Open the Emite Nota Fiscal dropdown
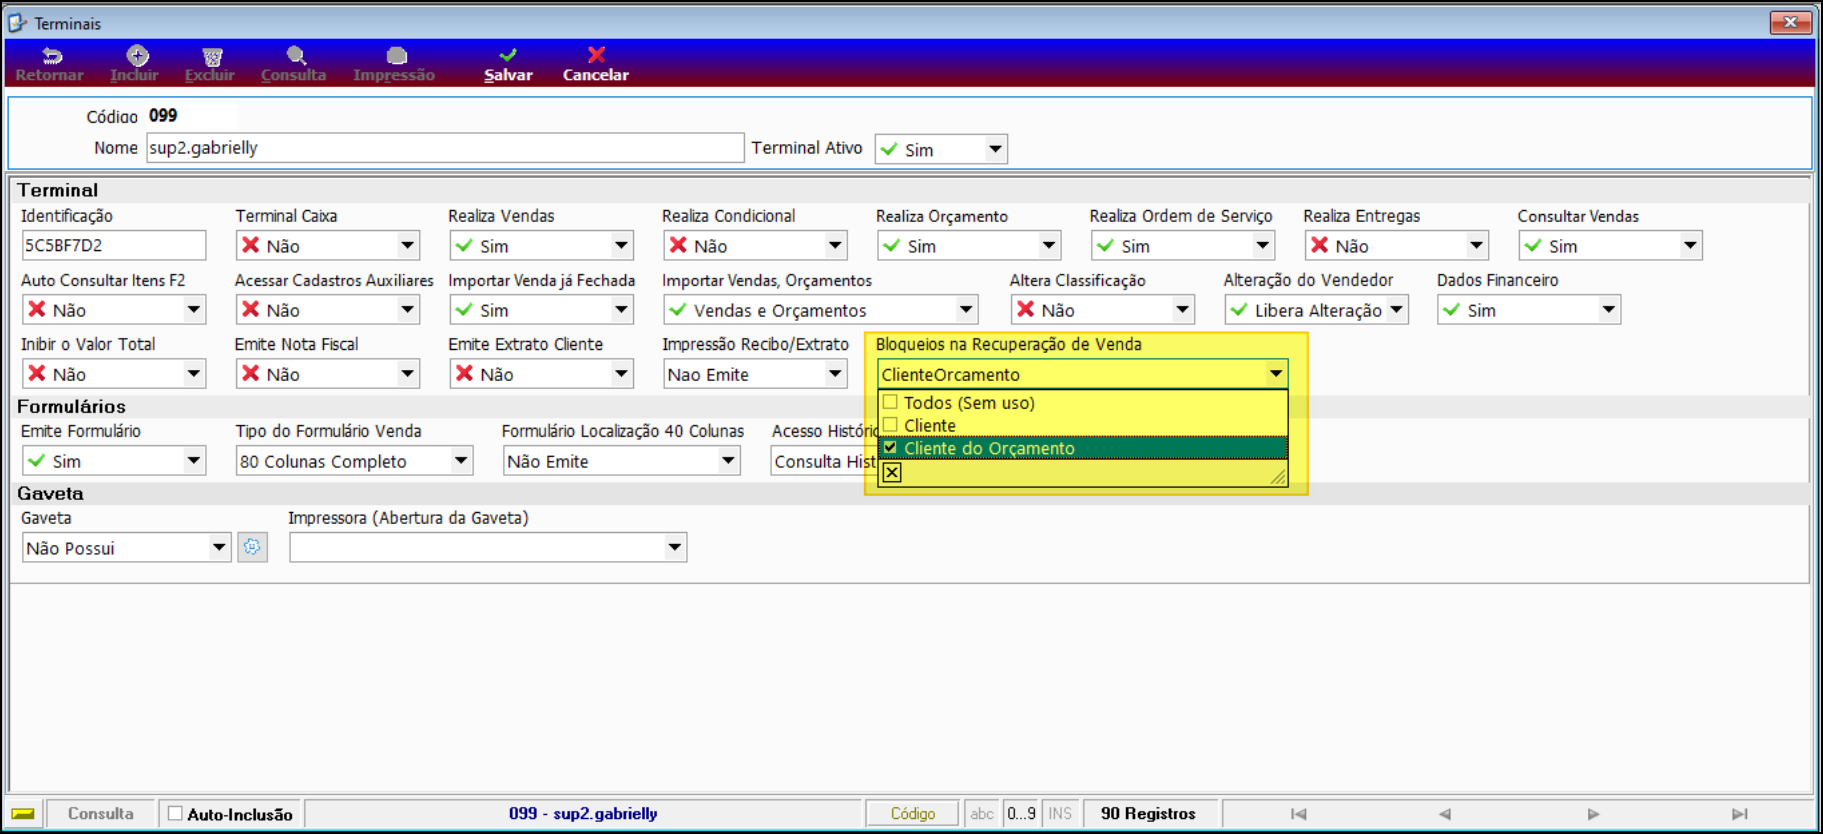 (407, 373)
